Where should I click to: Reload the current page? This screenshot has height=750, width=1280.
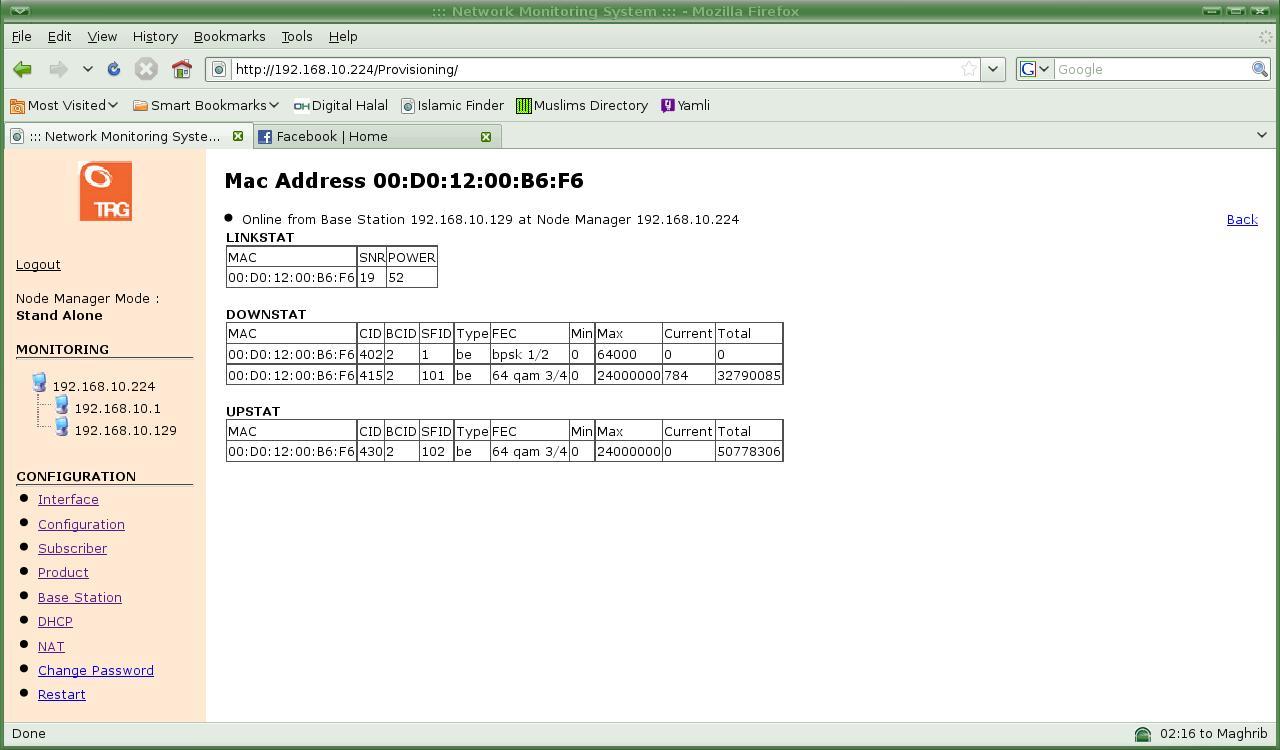coord(114,69)
